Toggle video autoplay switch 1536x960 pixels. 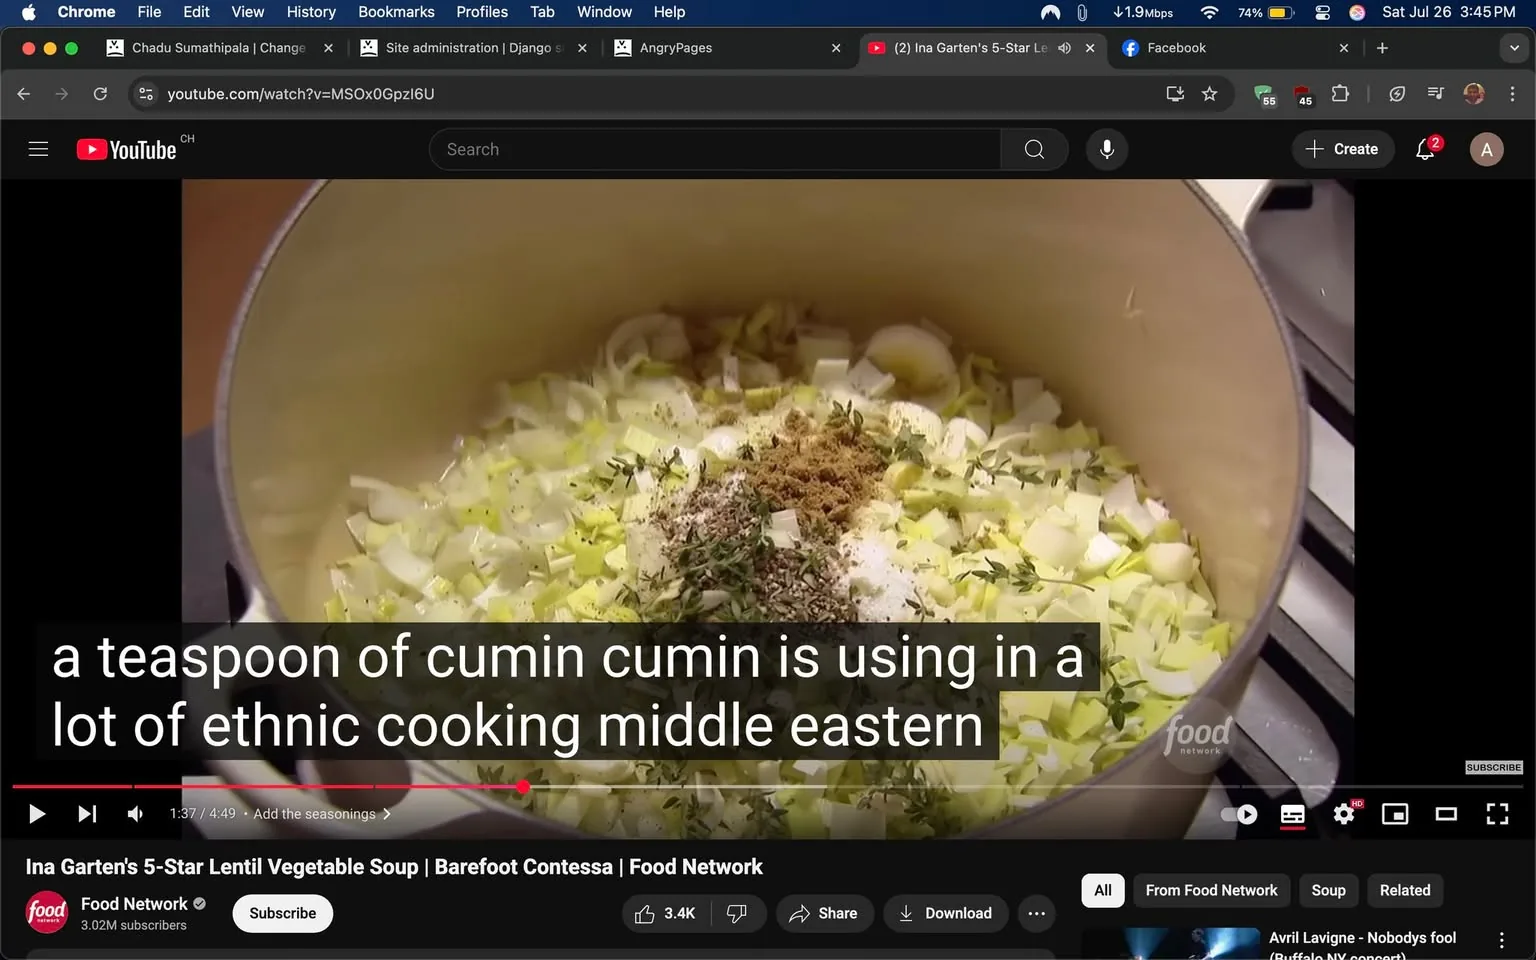(x=1238, y=814)
